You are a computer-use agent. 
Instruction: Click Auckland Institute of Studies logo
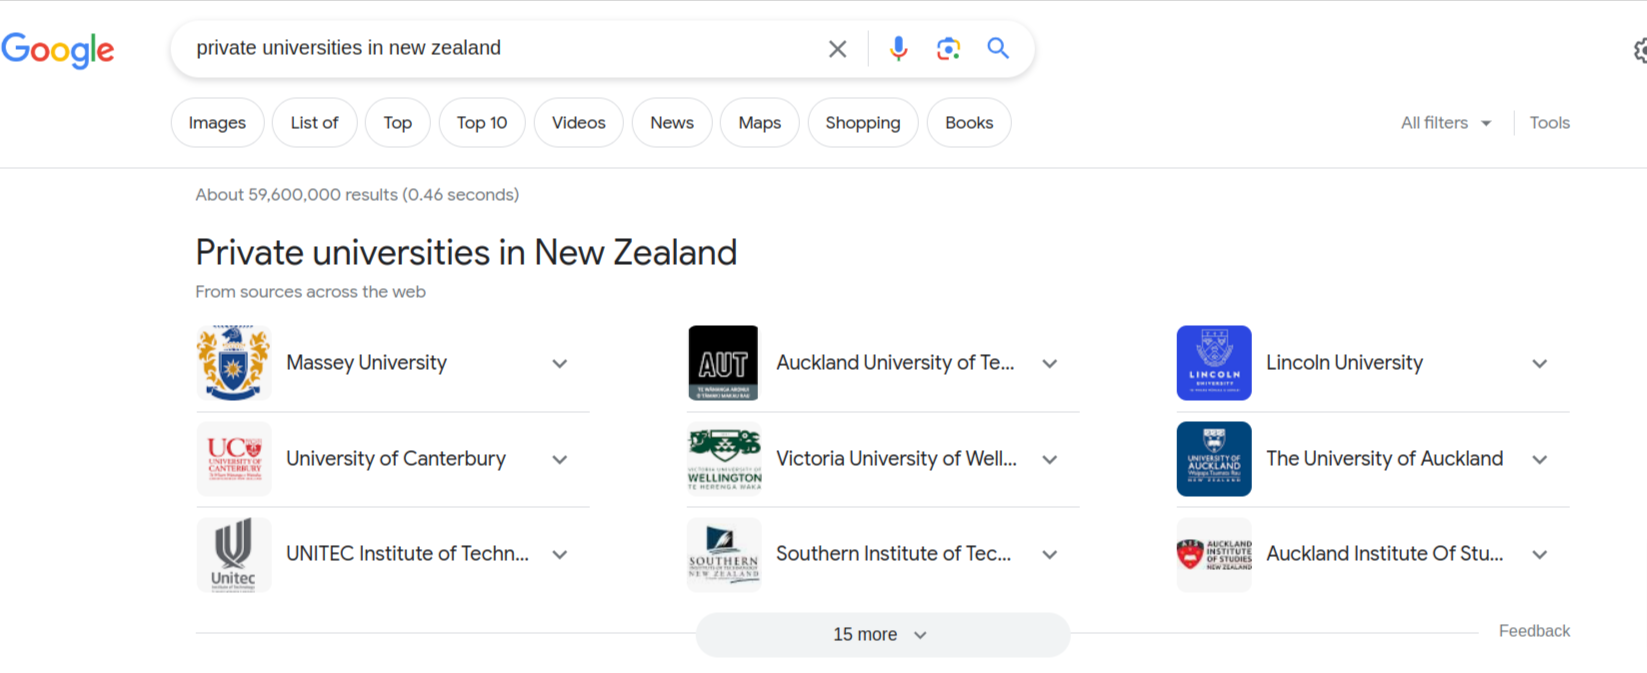pos(1214,554)
